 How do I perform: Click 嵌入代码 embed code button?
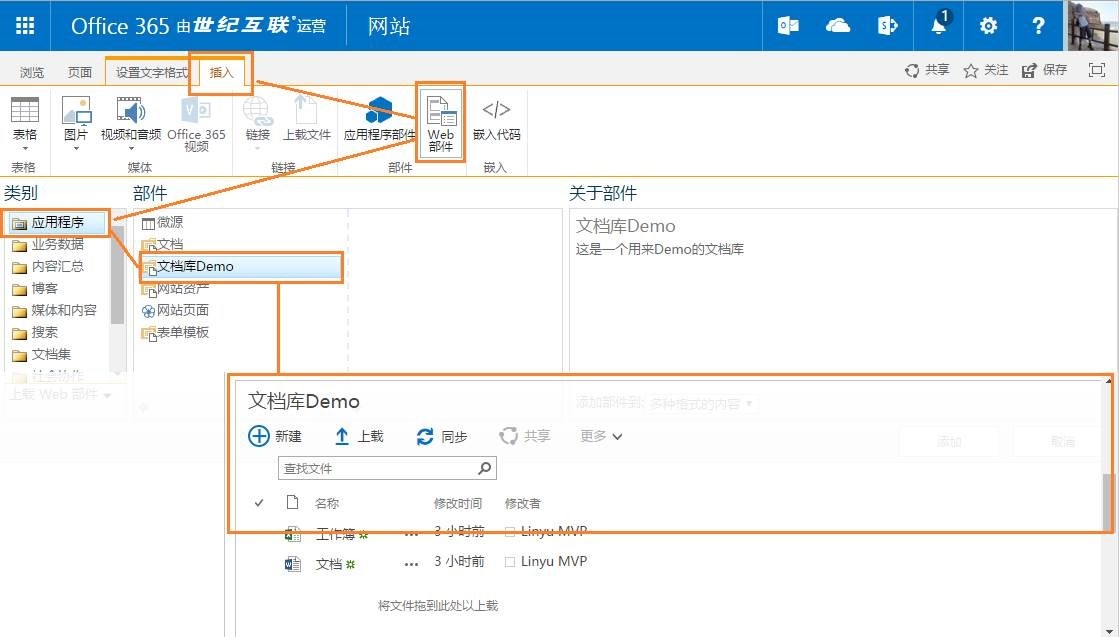click(497, 118)
